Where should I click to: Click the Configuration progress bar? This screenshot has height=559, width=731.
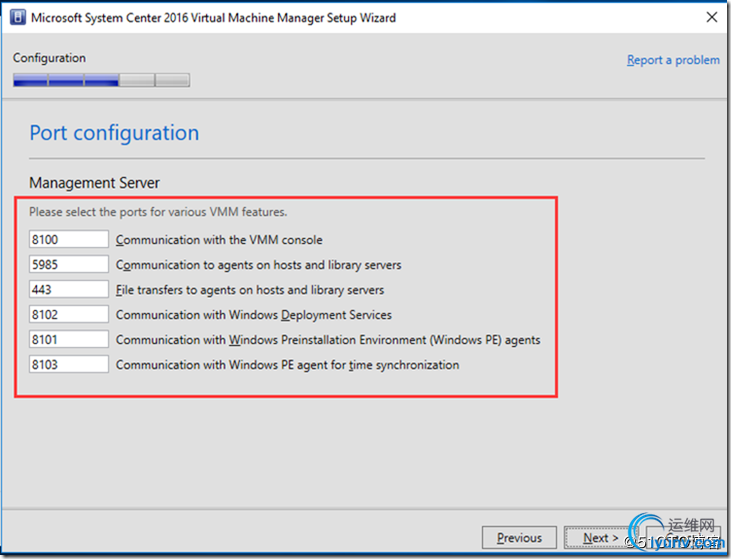[x=101, y=80]
